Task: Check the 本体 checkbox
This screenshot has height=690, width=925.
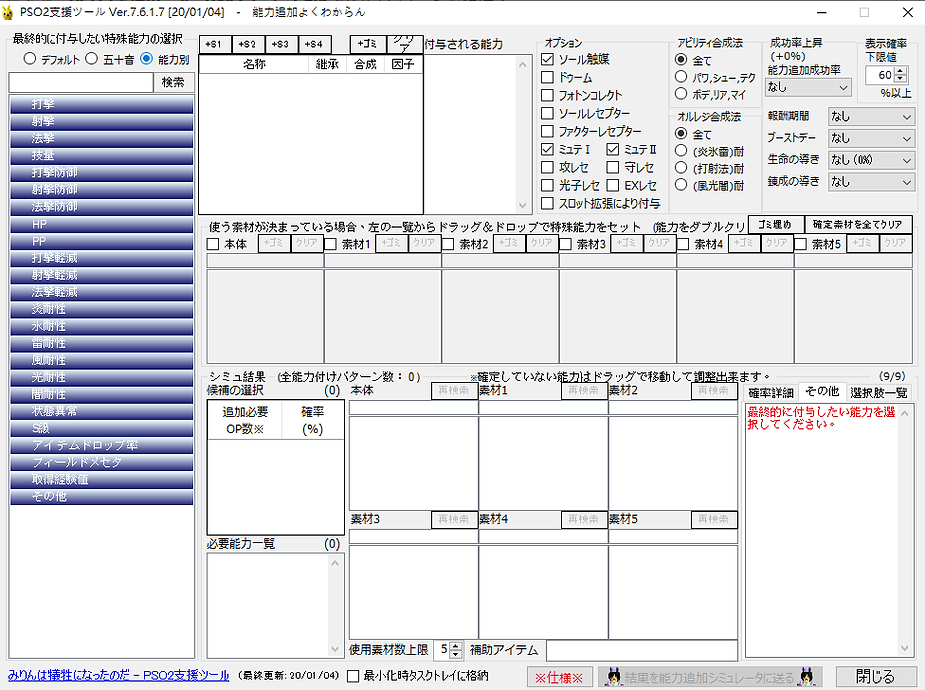Action: click(x=213, y=244)
